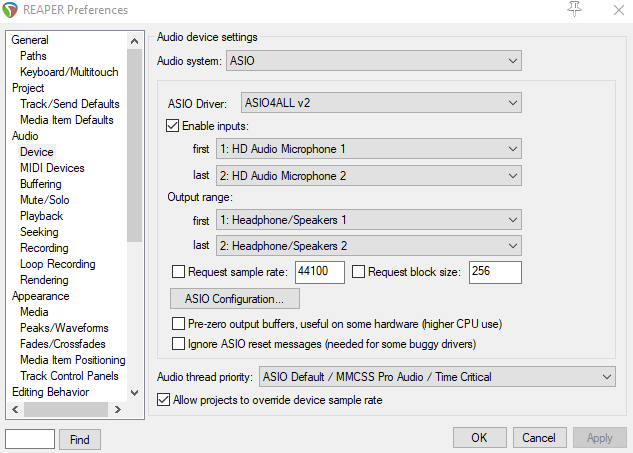This screenshot has width=633, height=453.
Task: Click the tree scroll down arrow
Action: (135, 393)
